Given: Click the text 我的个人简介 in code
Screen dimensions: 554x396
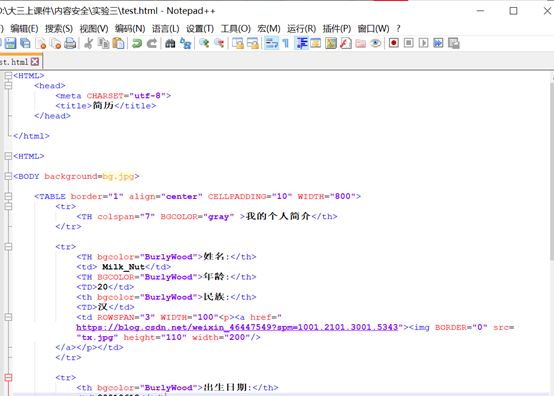Looking at the screenshot, I should (x=278, y=216).
